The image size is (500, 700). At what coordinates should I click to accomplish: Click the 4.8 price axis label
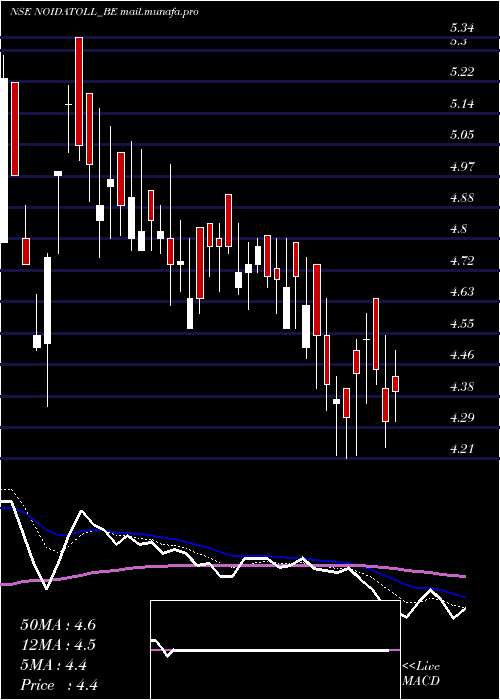[458, 229]
